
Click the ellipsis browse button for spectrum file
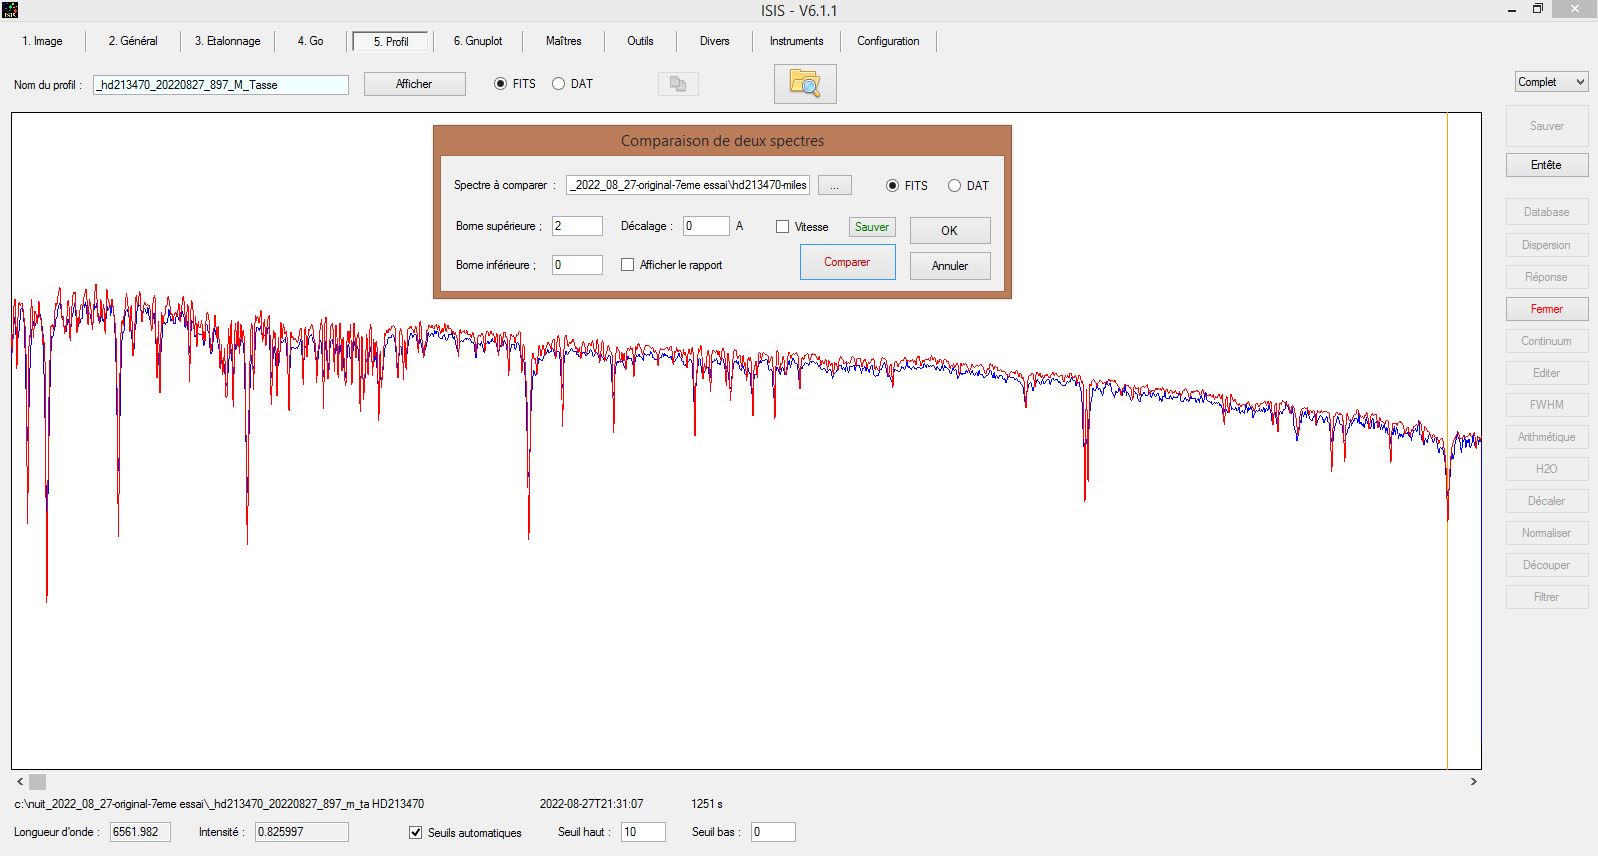tap(834, 186)
